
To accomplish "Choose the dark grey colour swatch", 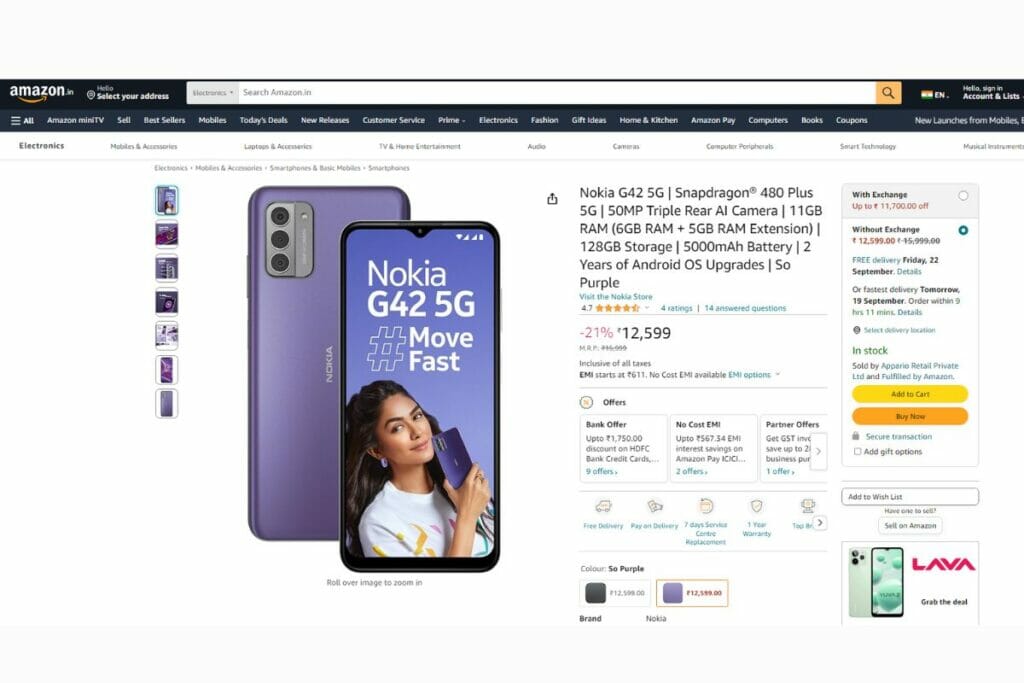I will [x=615, y=593].
